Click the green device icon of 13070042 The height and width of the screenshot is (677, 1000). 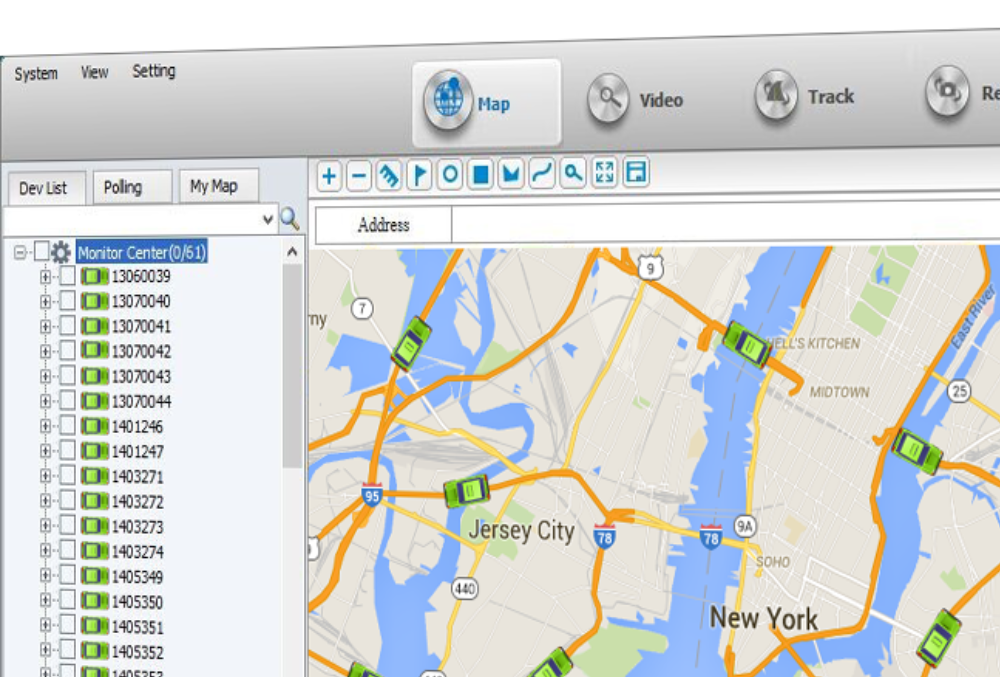pyautogui.click(x=94, y=350)
